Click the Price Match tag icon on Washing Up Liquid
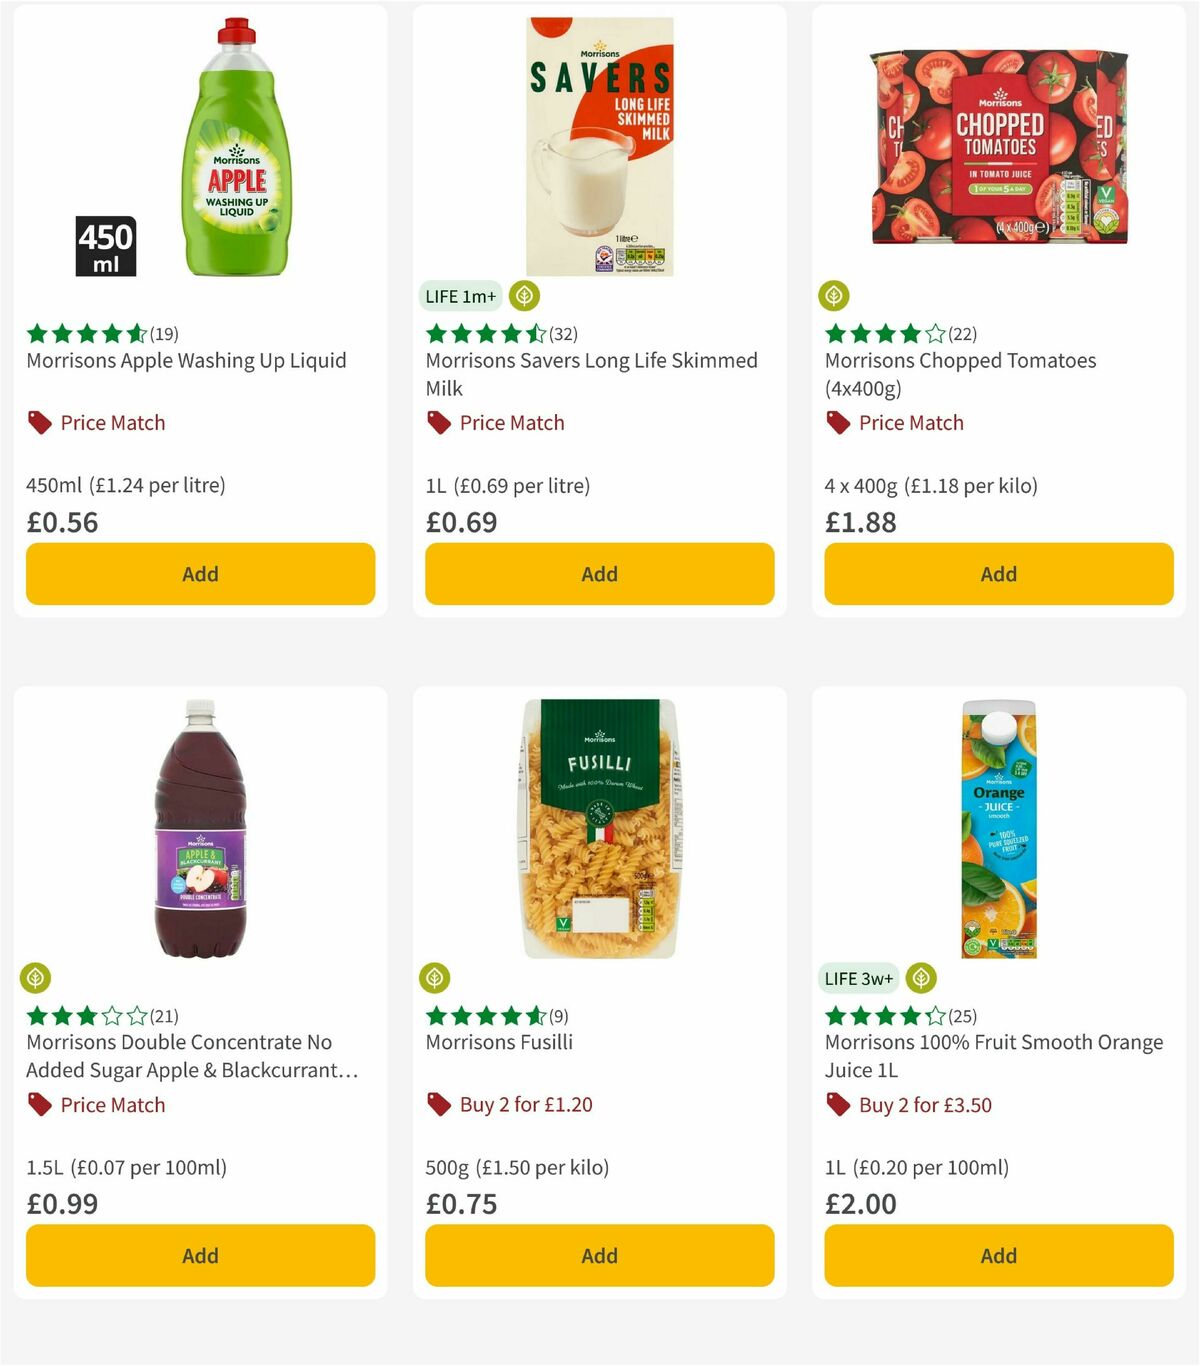Image resolution: width=1200 pixels, height=1366 pixels. (38, 422)
